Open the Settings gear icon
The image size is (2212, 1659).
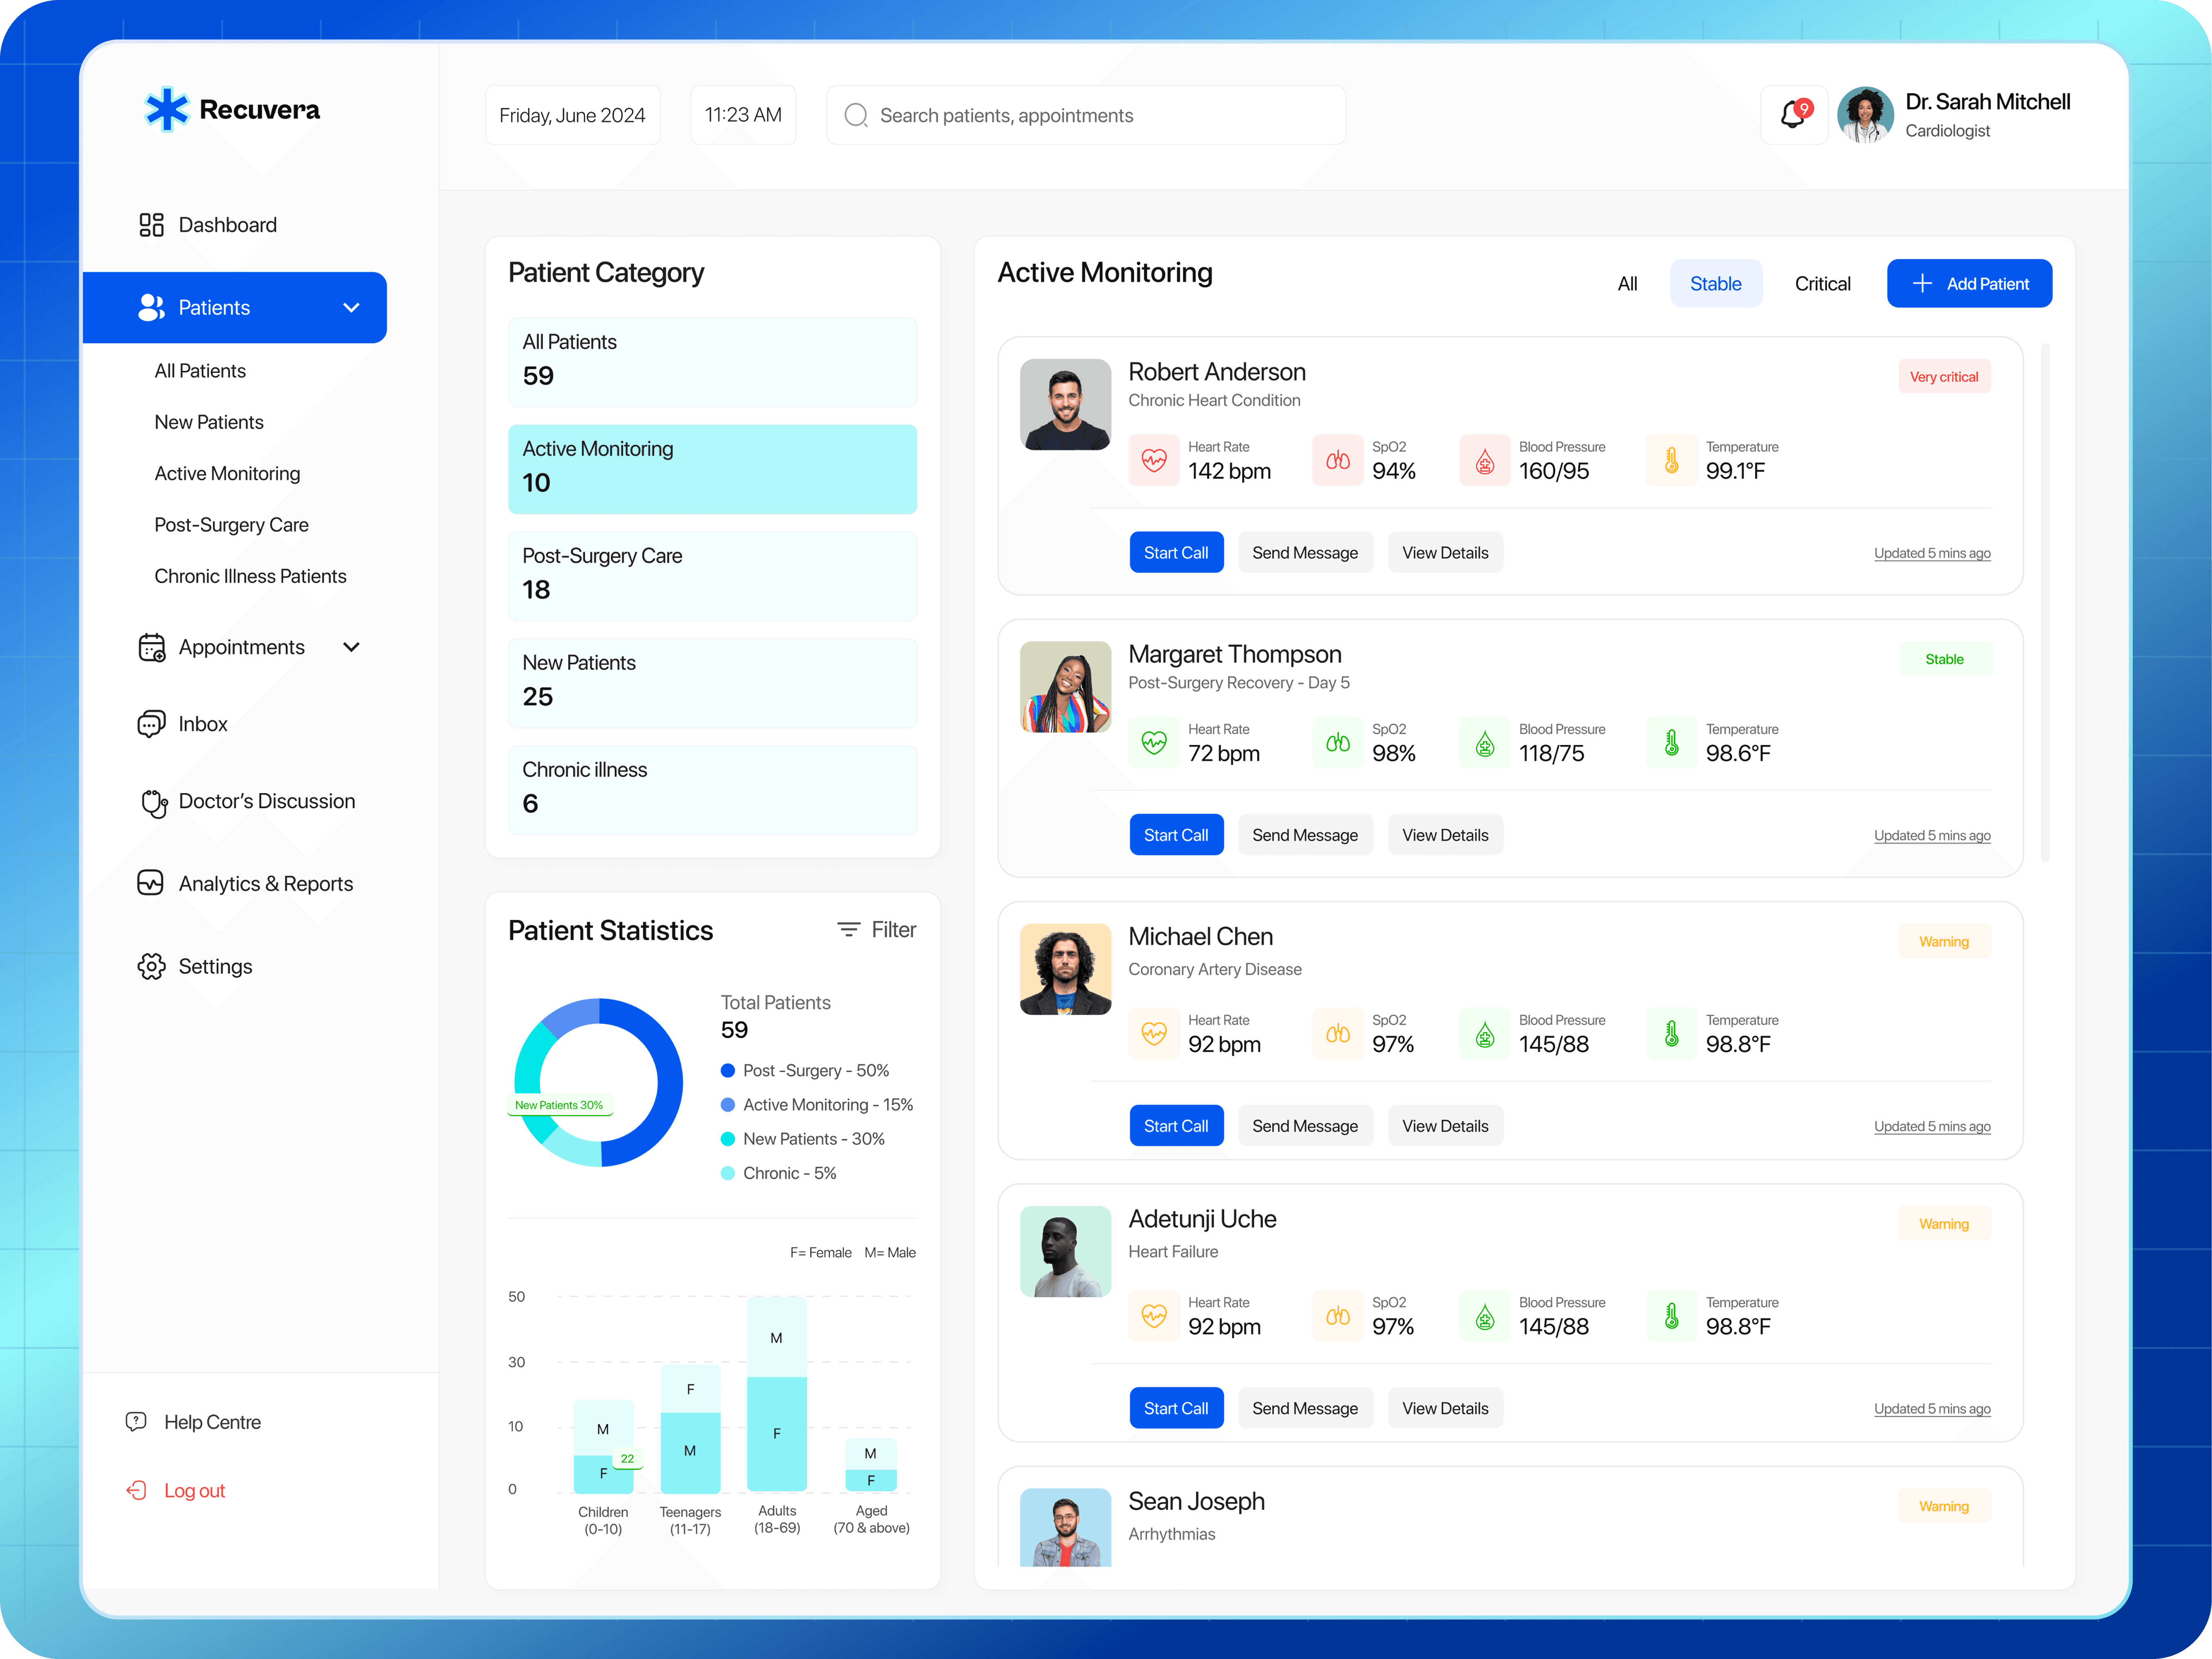pos(151,966)
